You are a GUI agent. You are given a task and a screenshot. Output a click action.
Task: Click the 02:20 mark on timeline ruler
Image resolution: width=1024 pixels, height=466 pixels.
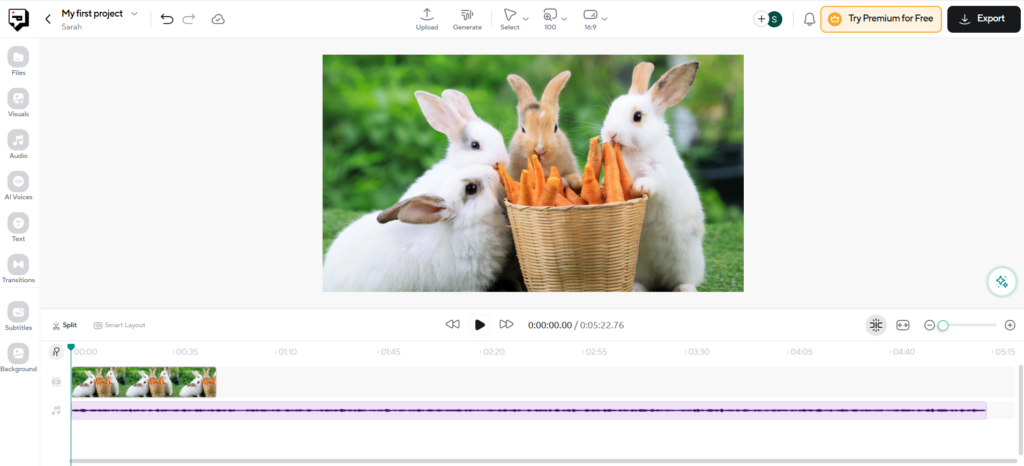pos(493,352)
